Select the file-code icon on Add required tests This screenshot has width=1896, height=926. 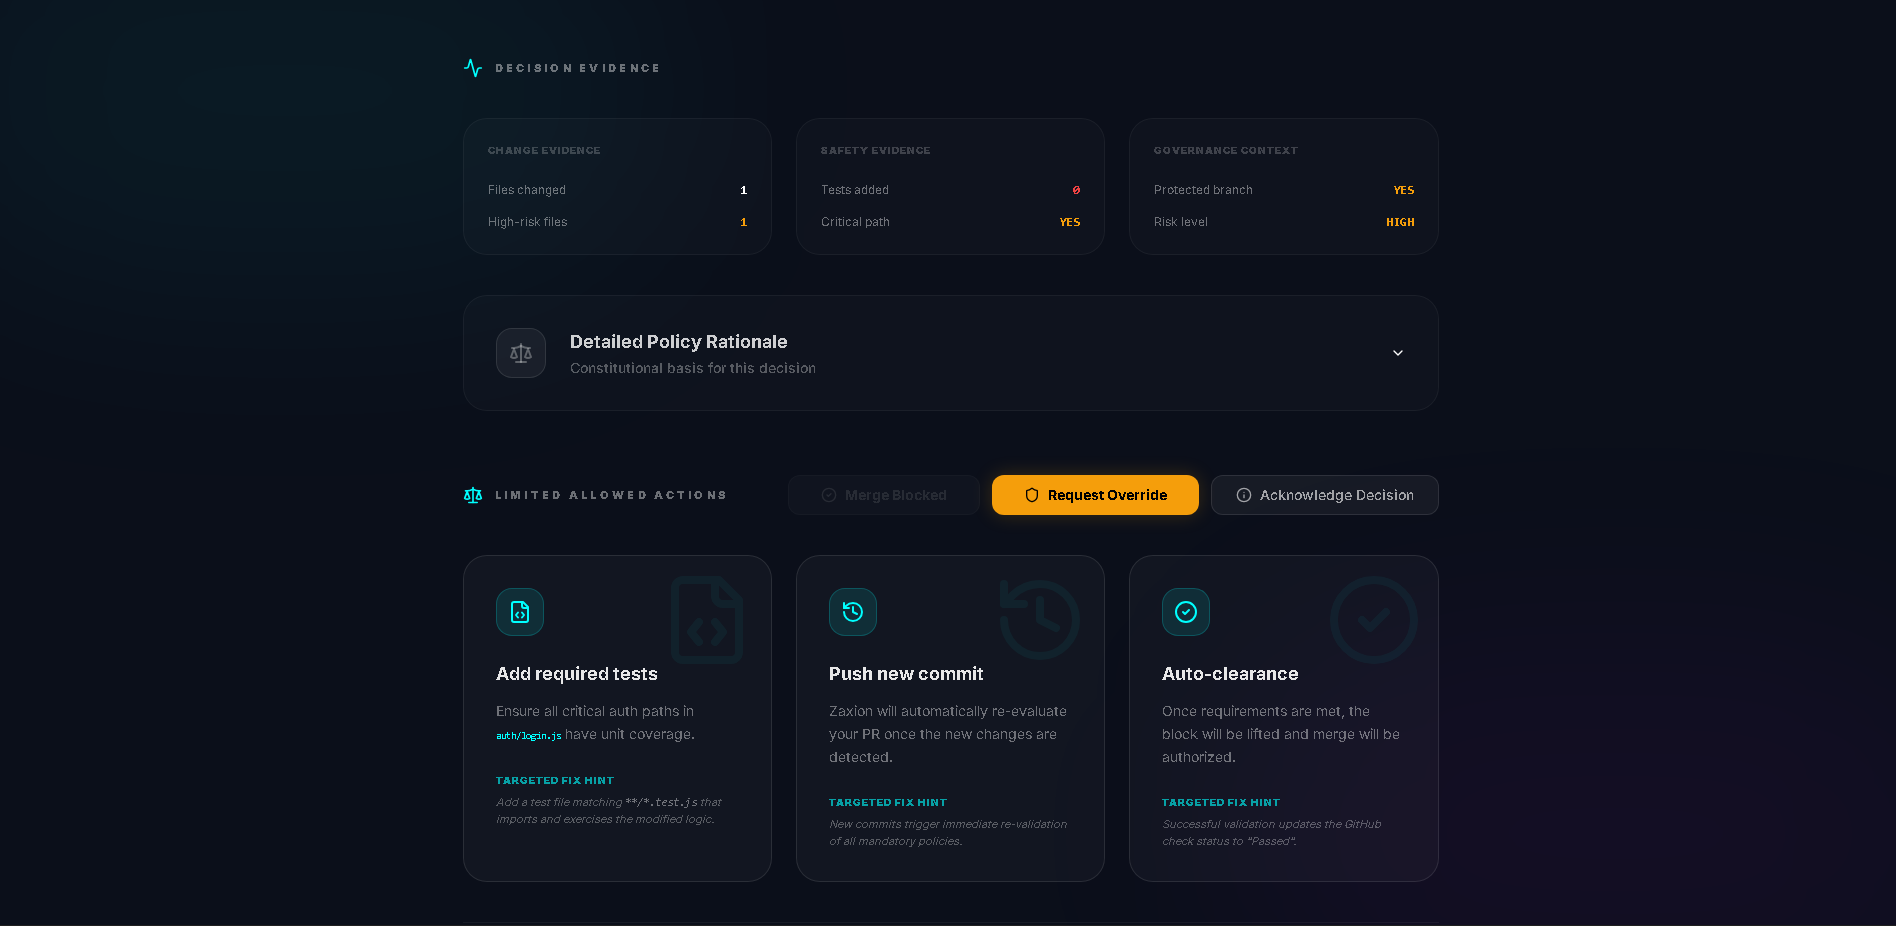coord(519,612)
